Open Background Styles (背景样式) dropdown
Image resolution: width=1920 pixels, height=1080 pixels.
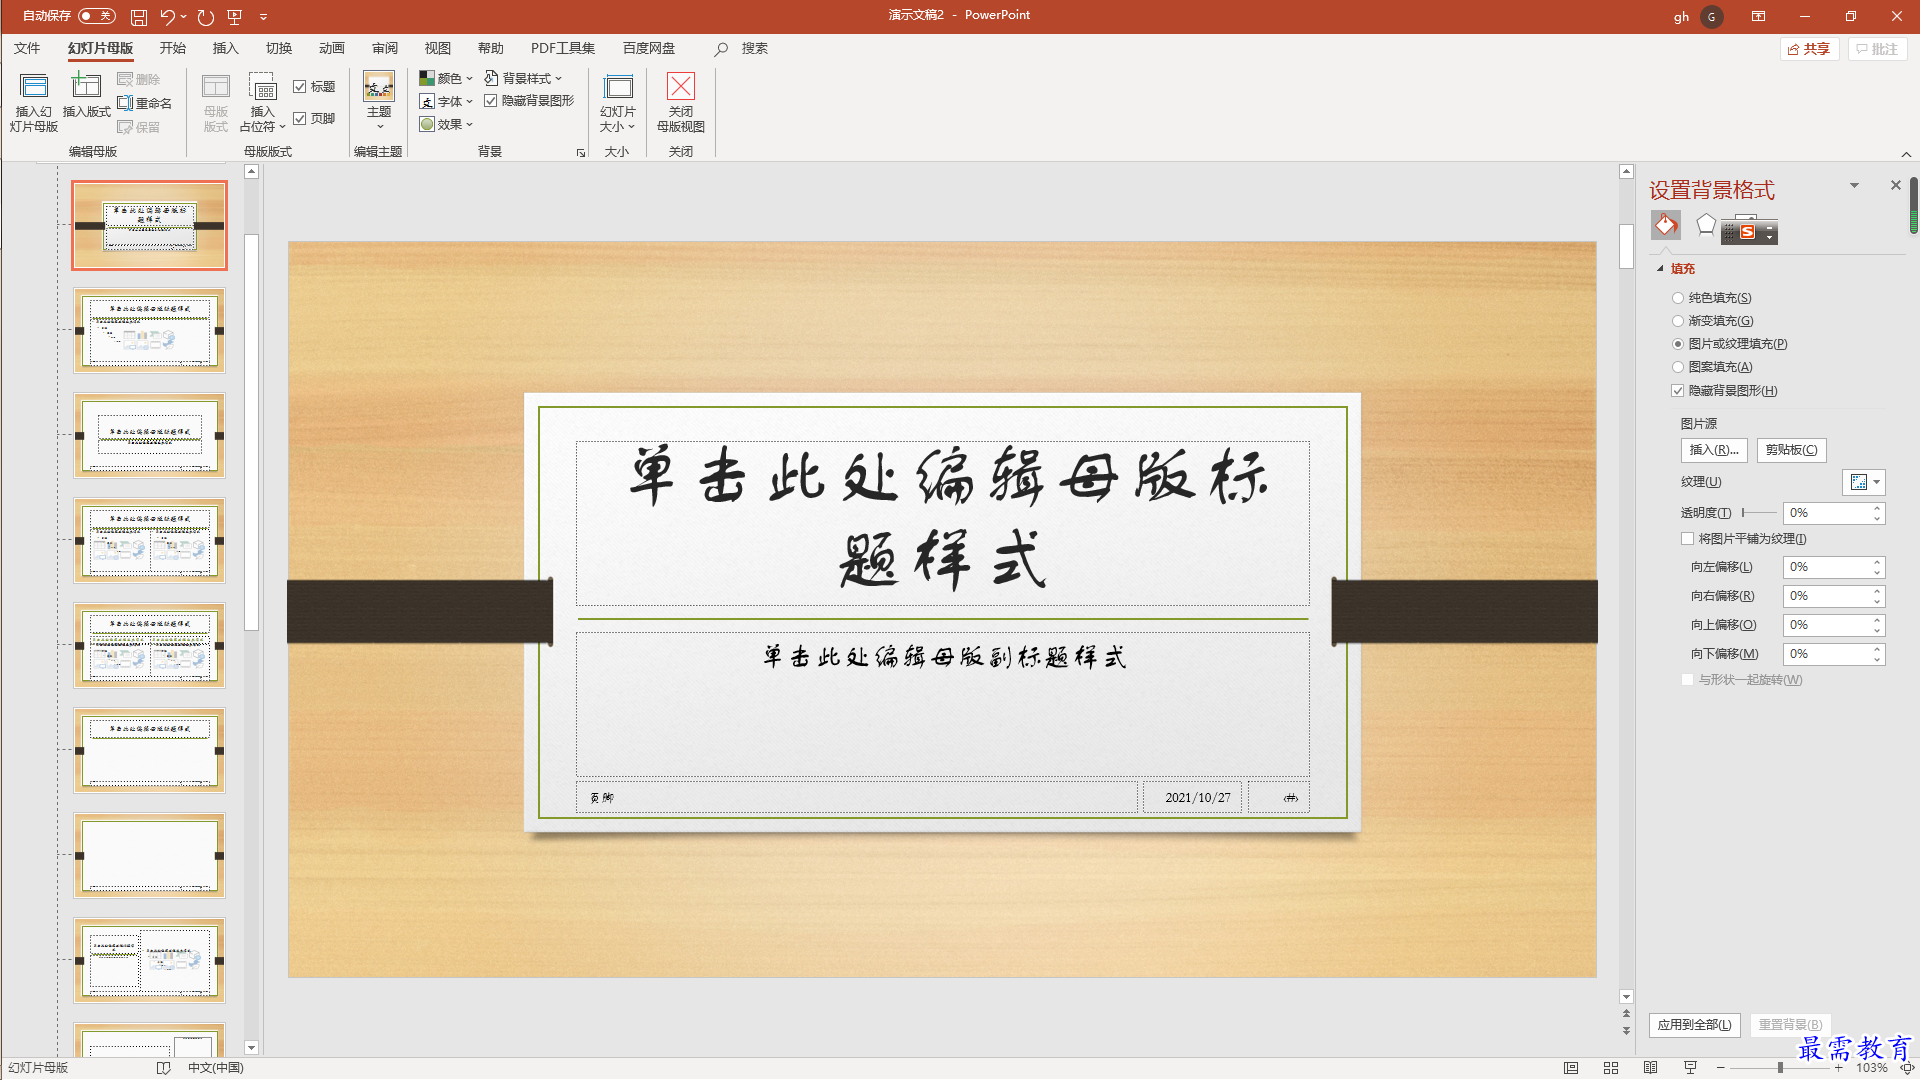point(523,78)
